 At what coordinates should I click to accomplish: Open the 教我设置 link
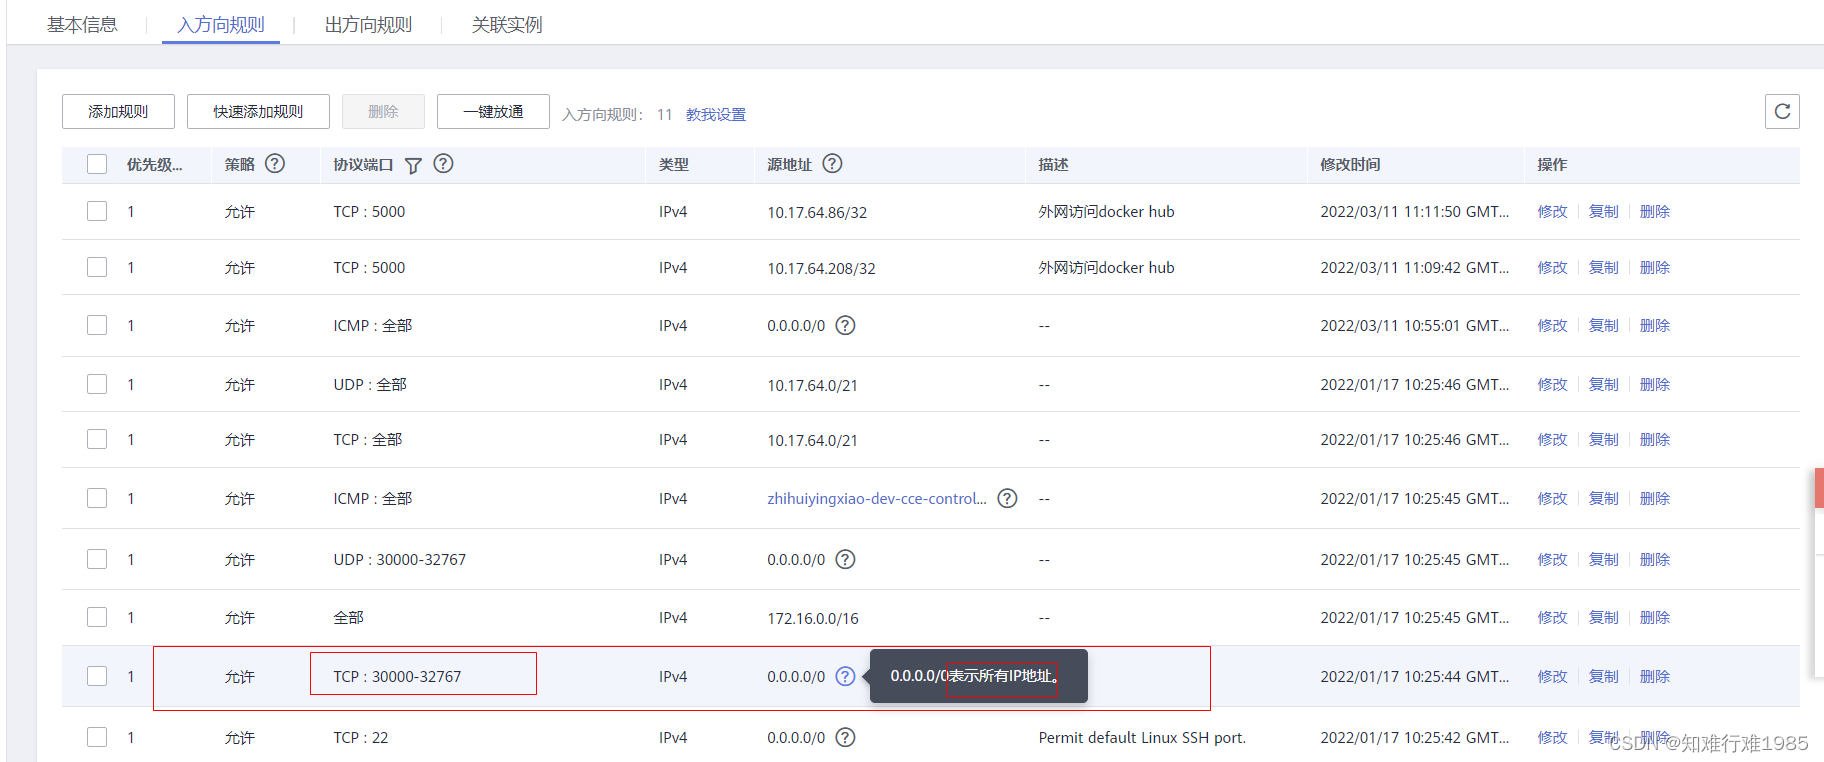point(716,114)
